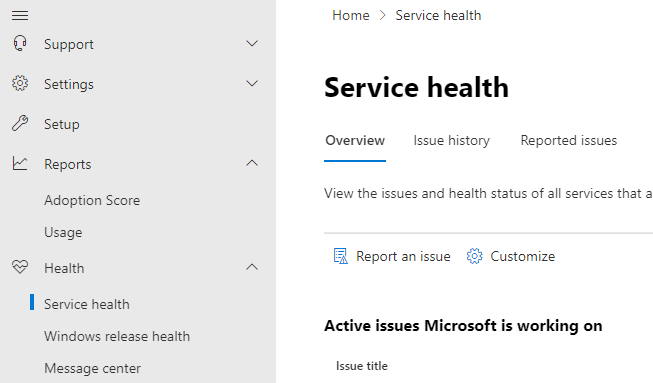
Task: Open Message center in sidebar
Action: point(92,368)
